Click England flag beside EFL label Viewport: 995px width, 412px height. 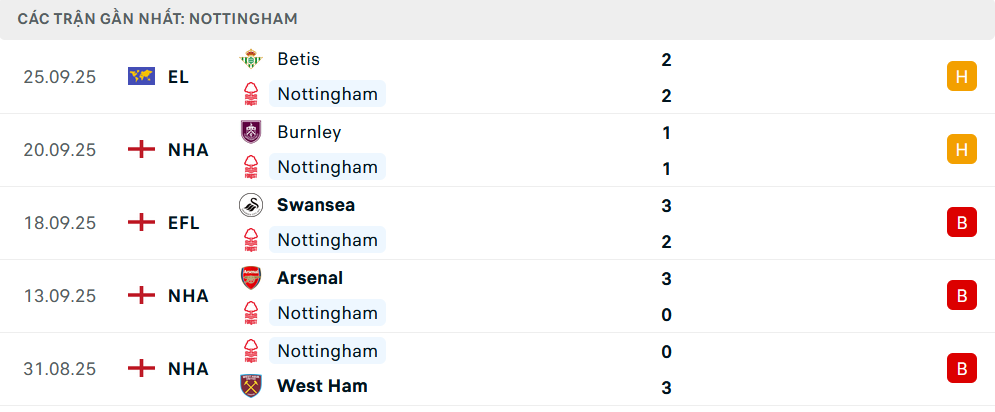(142, 223)
